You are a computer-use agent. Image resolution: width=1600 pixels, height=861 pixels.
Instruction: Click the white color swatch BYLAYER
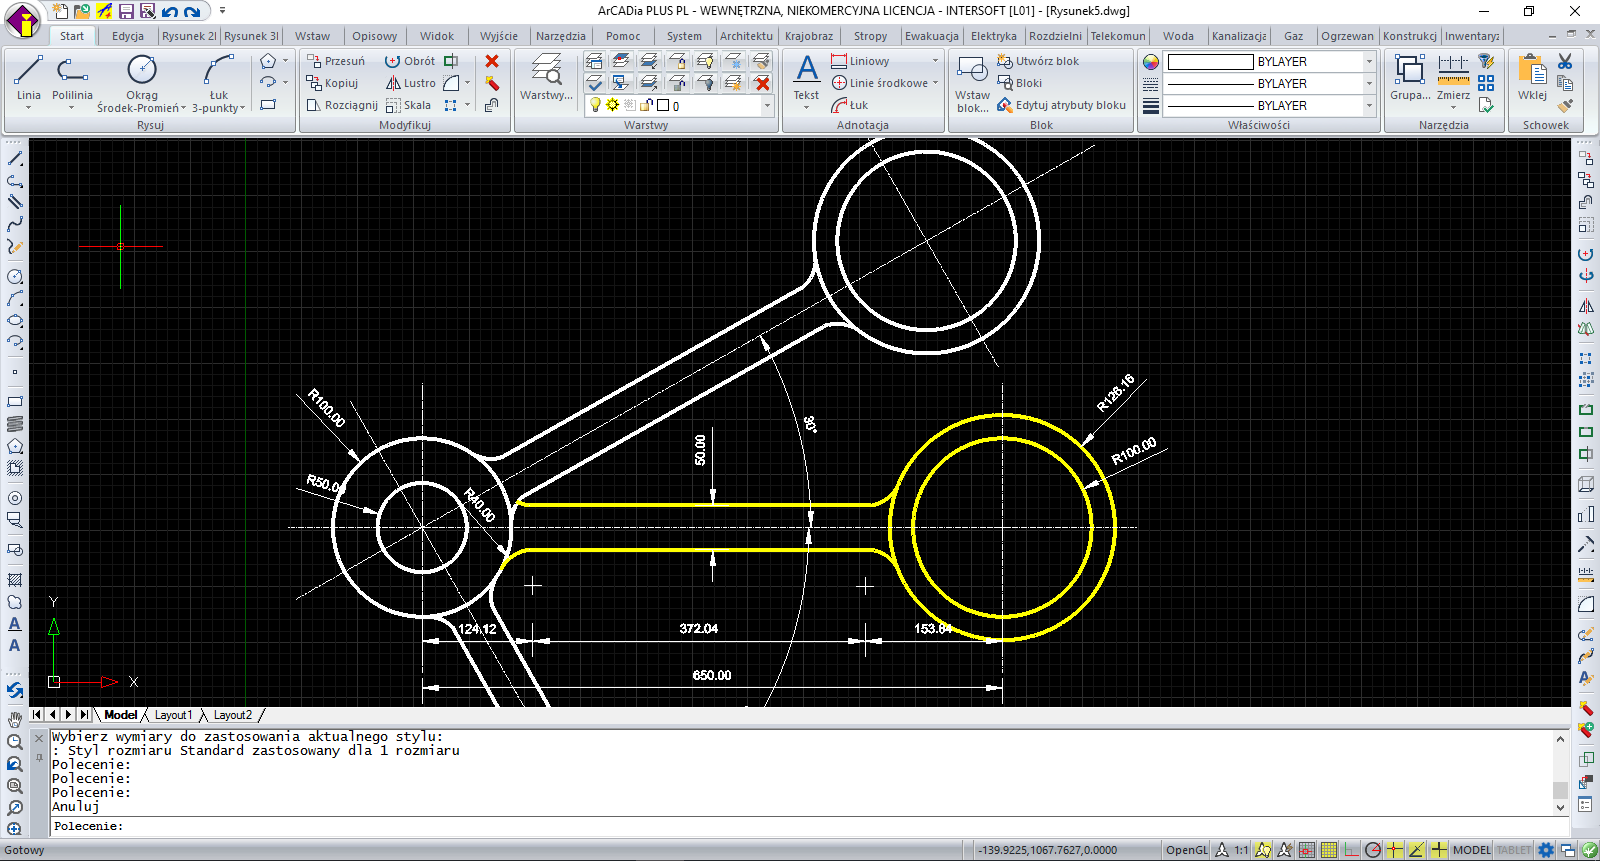pyautogui.click(x=1210, y=62)
